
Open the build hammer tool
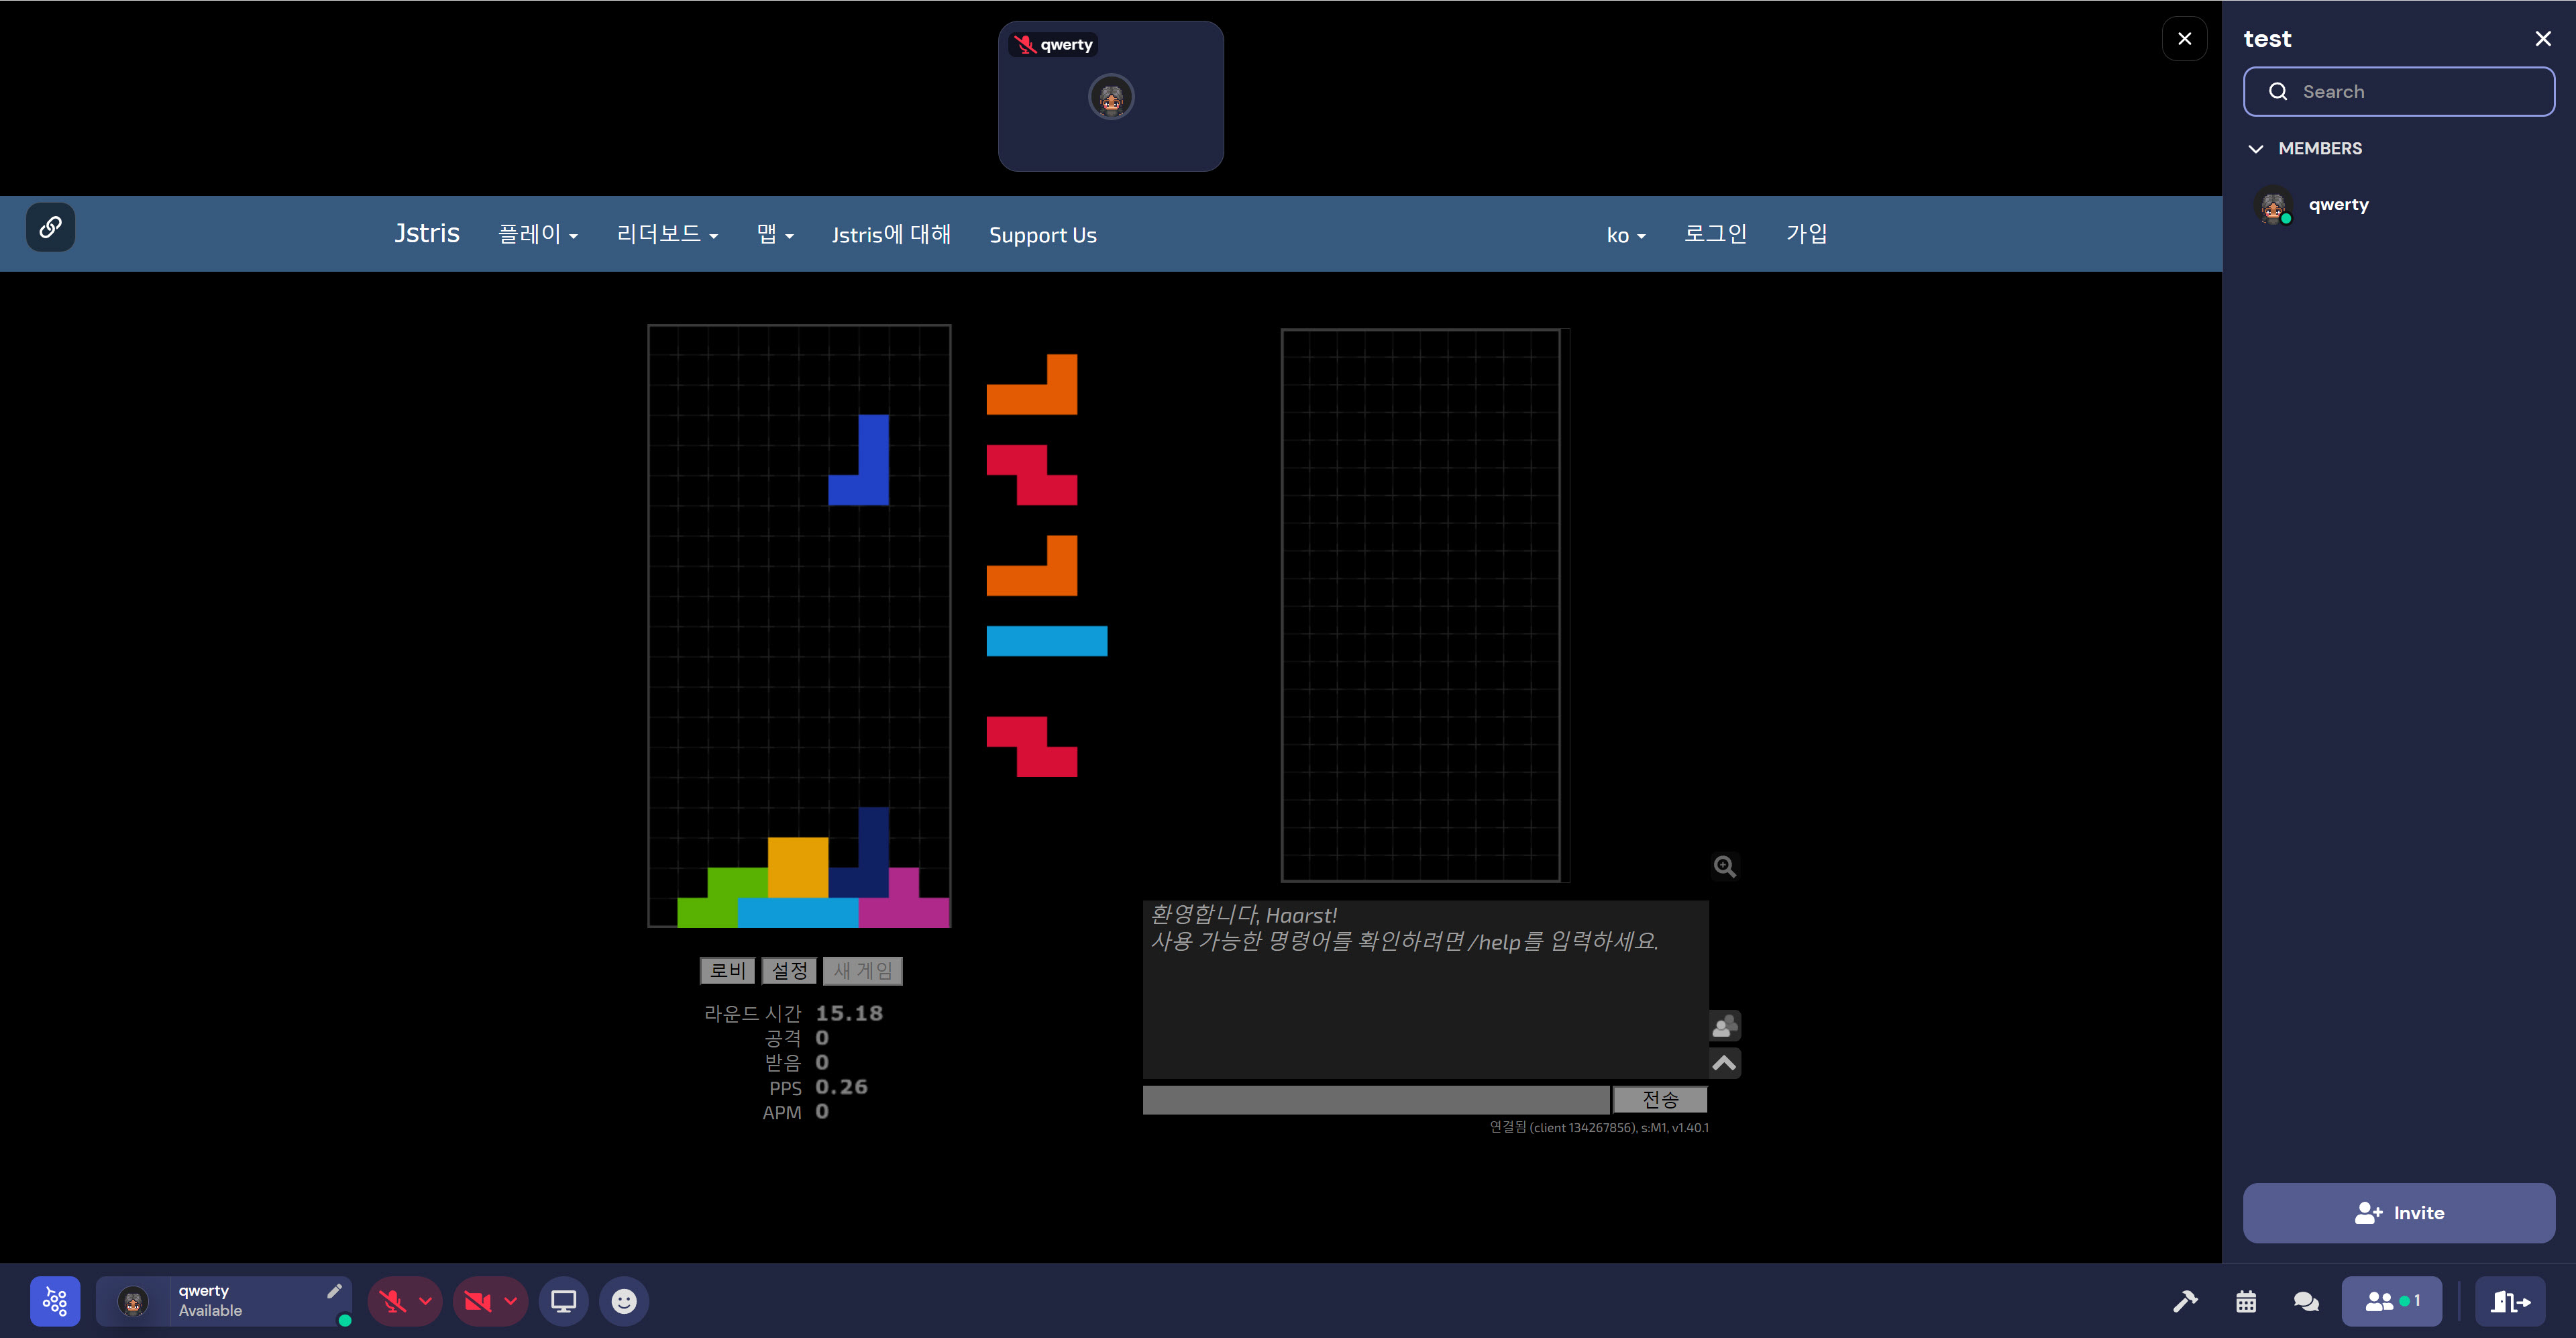click(x=2185, y=1301)
